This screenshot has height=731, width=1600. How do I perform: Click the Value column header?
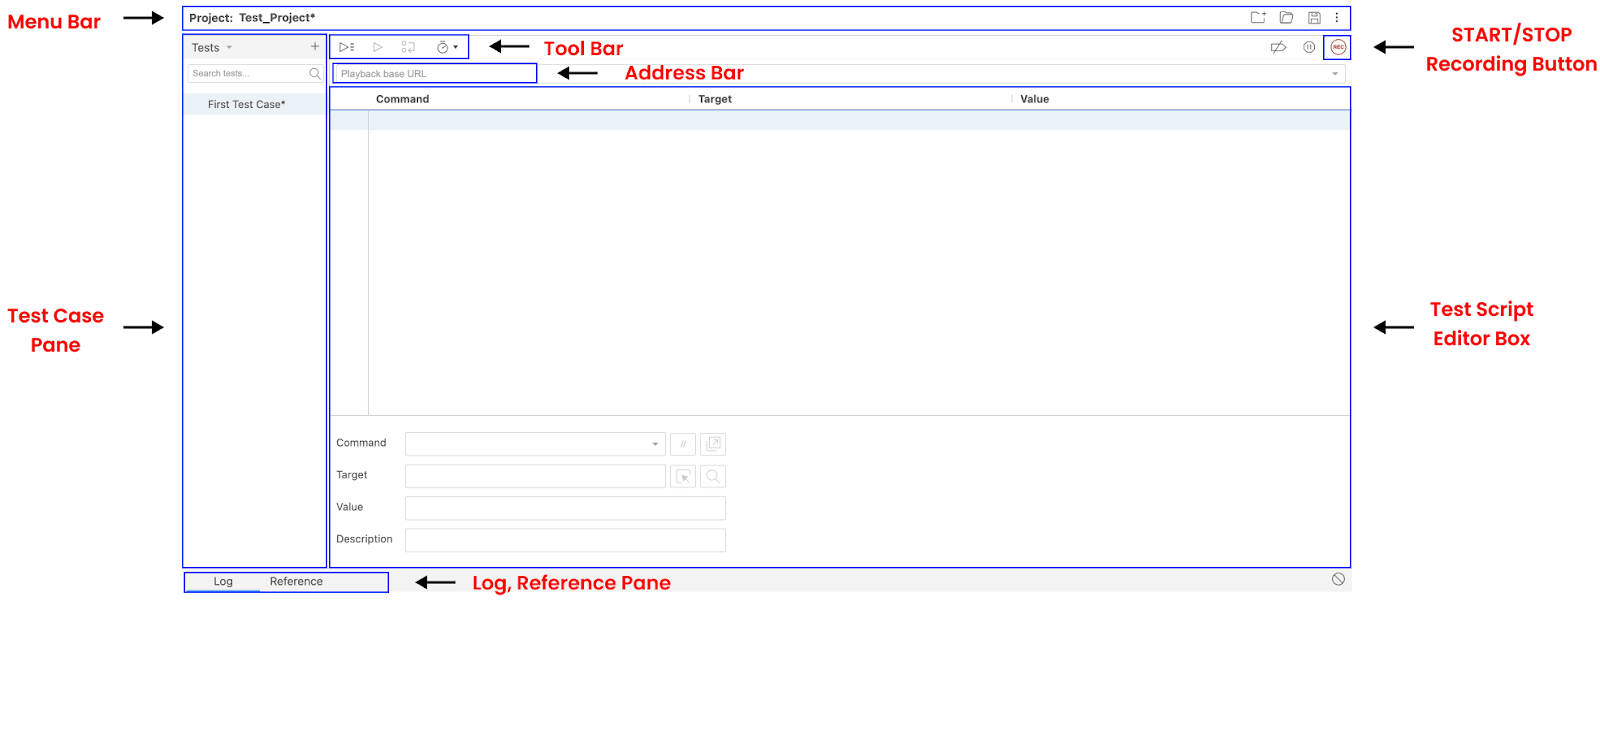coord(1035,99)
